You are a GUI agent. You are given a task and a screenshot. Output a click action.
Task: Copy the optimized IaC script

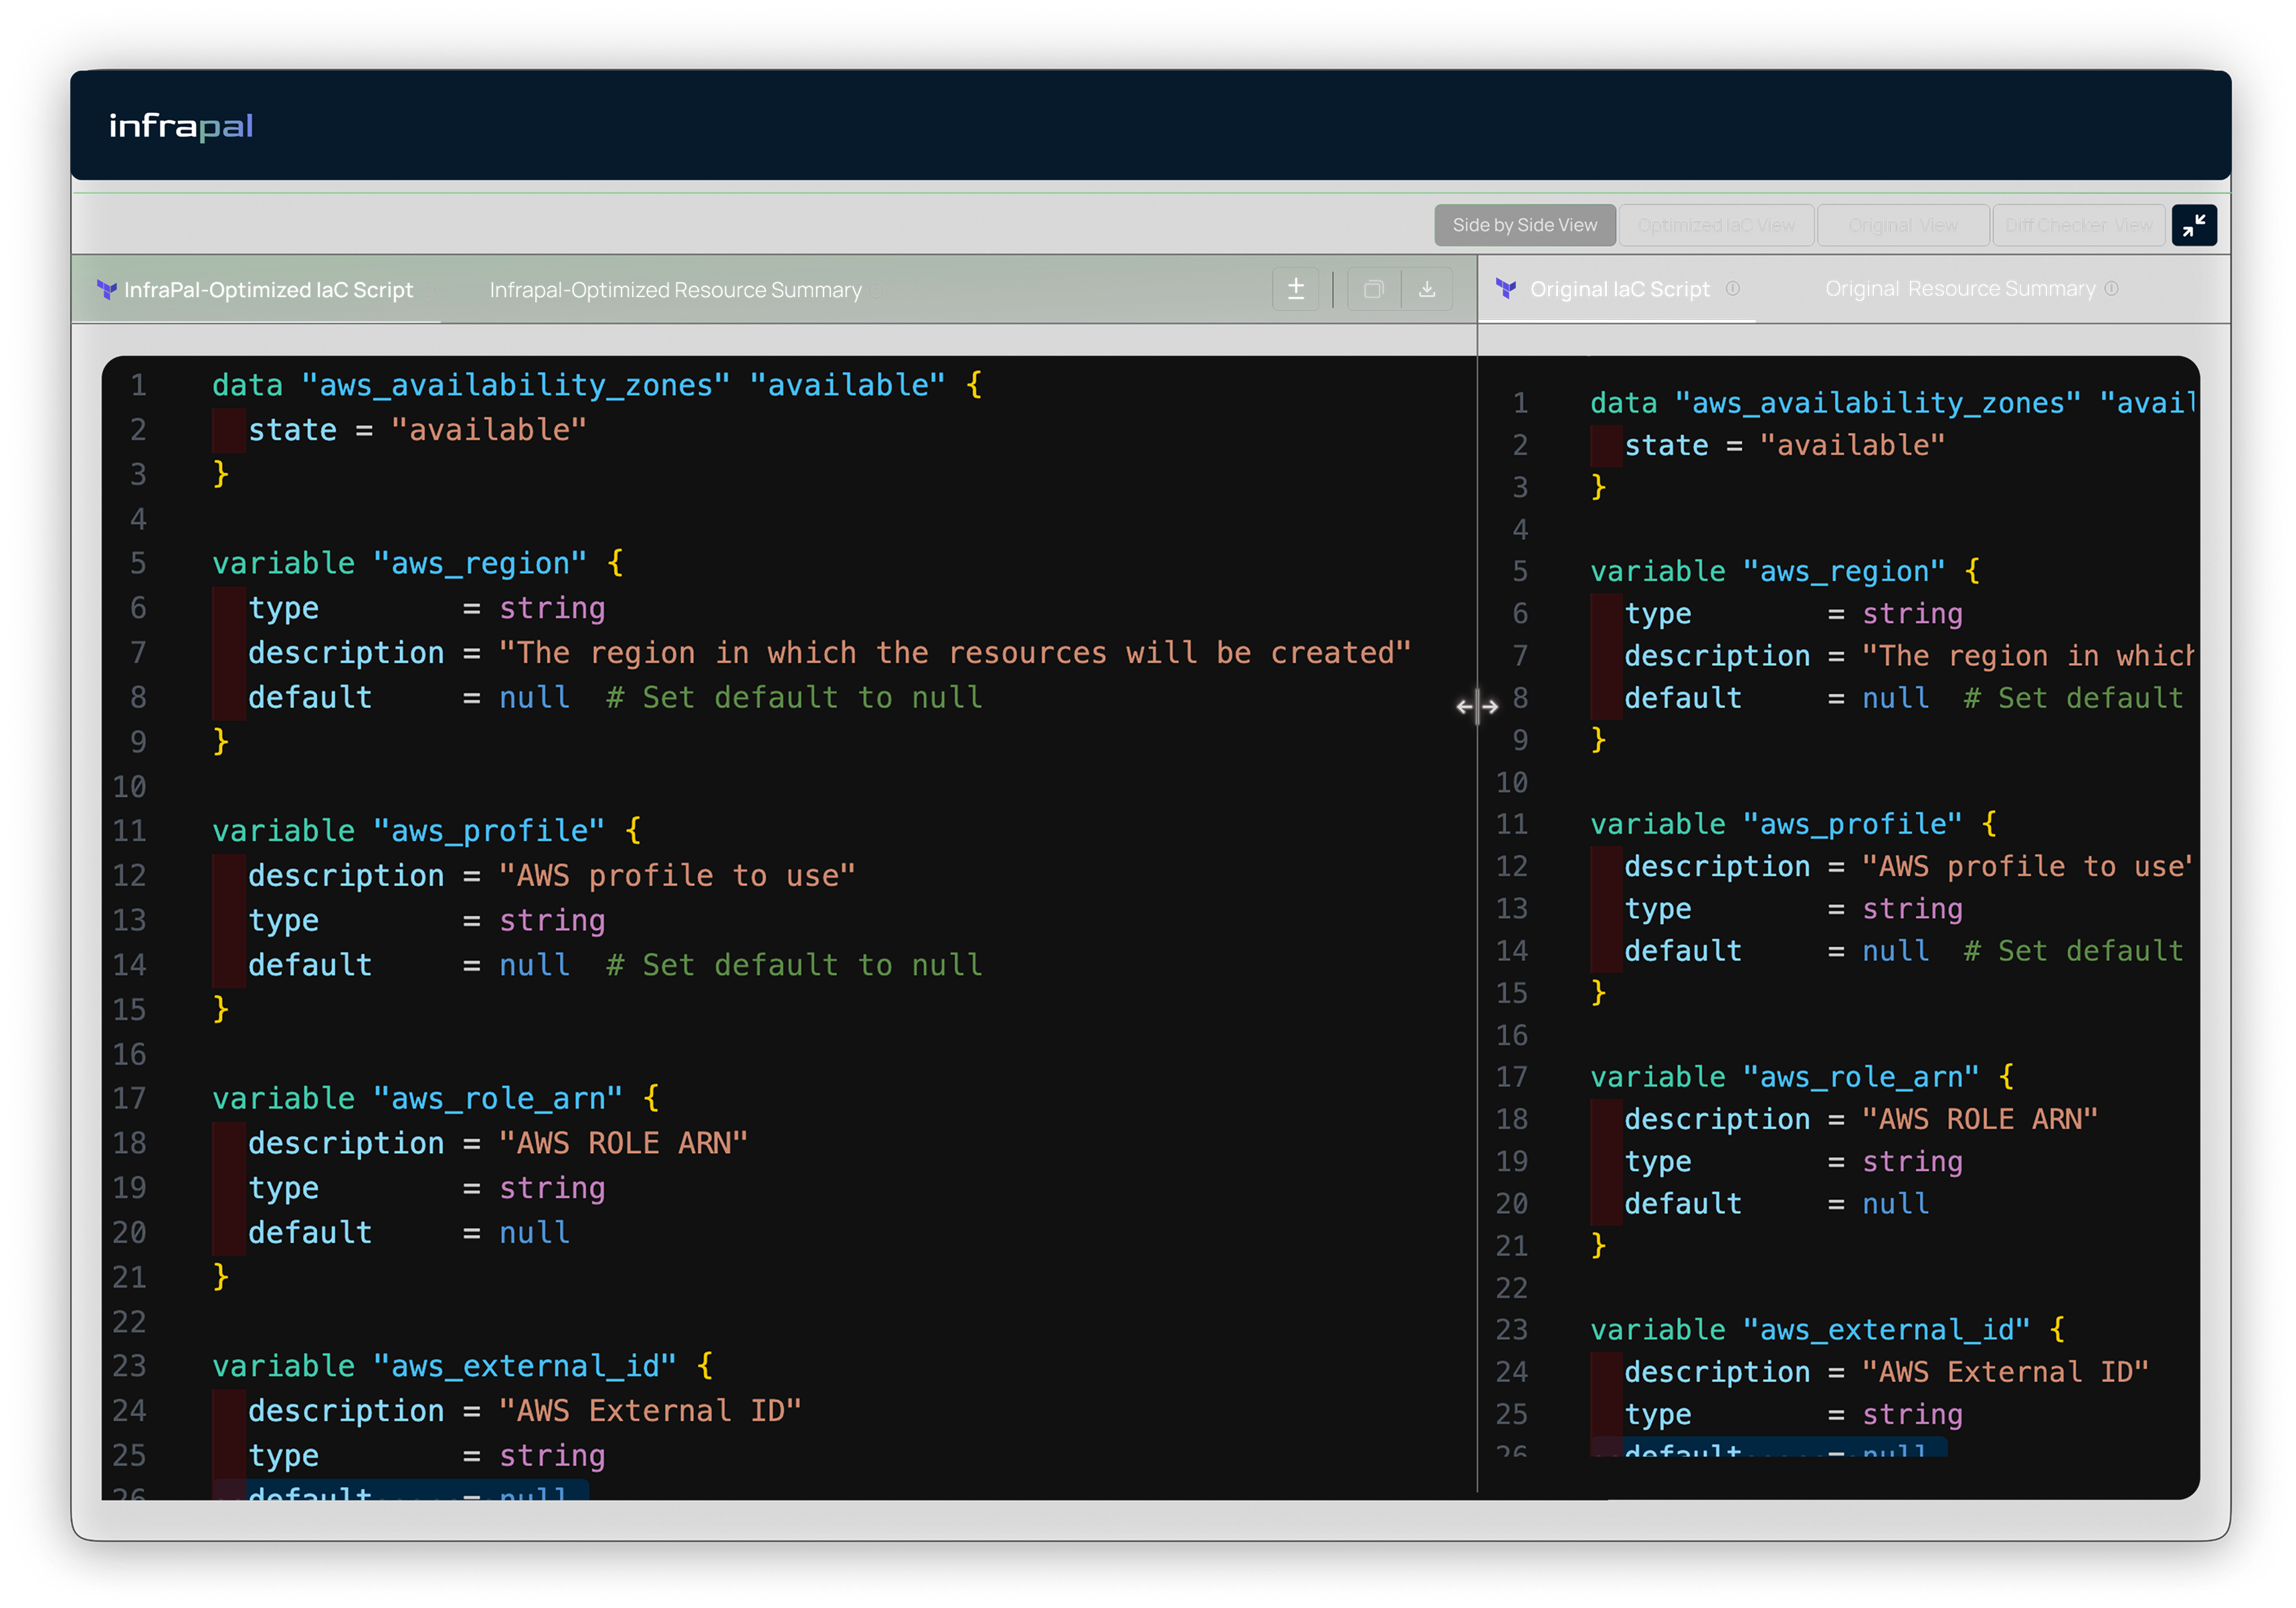pyautogui.click(x=1373, y=289)
